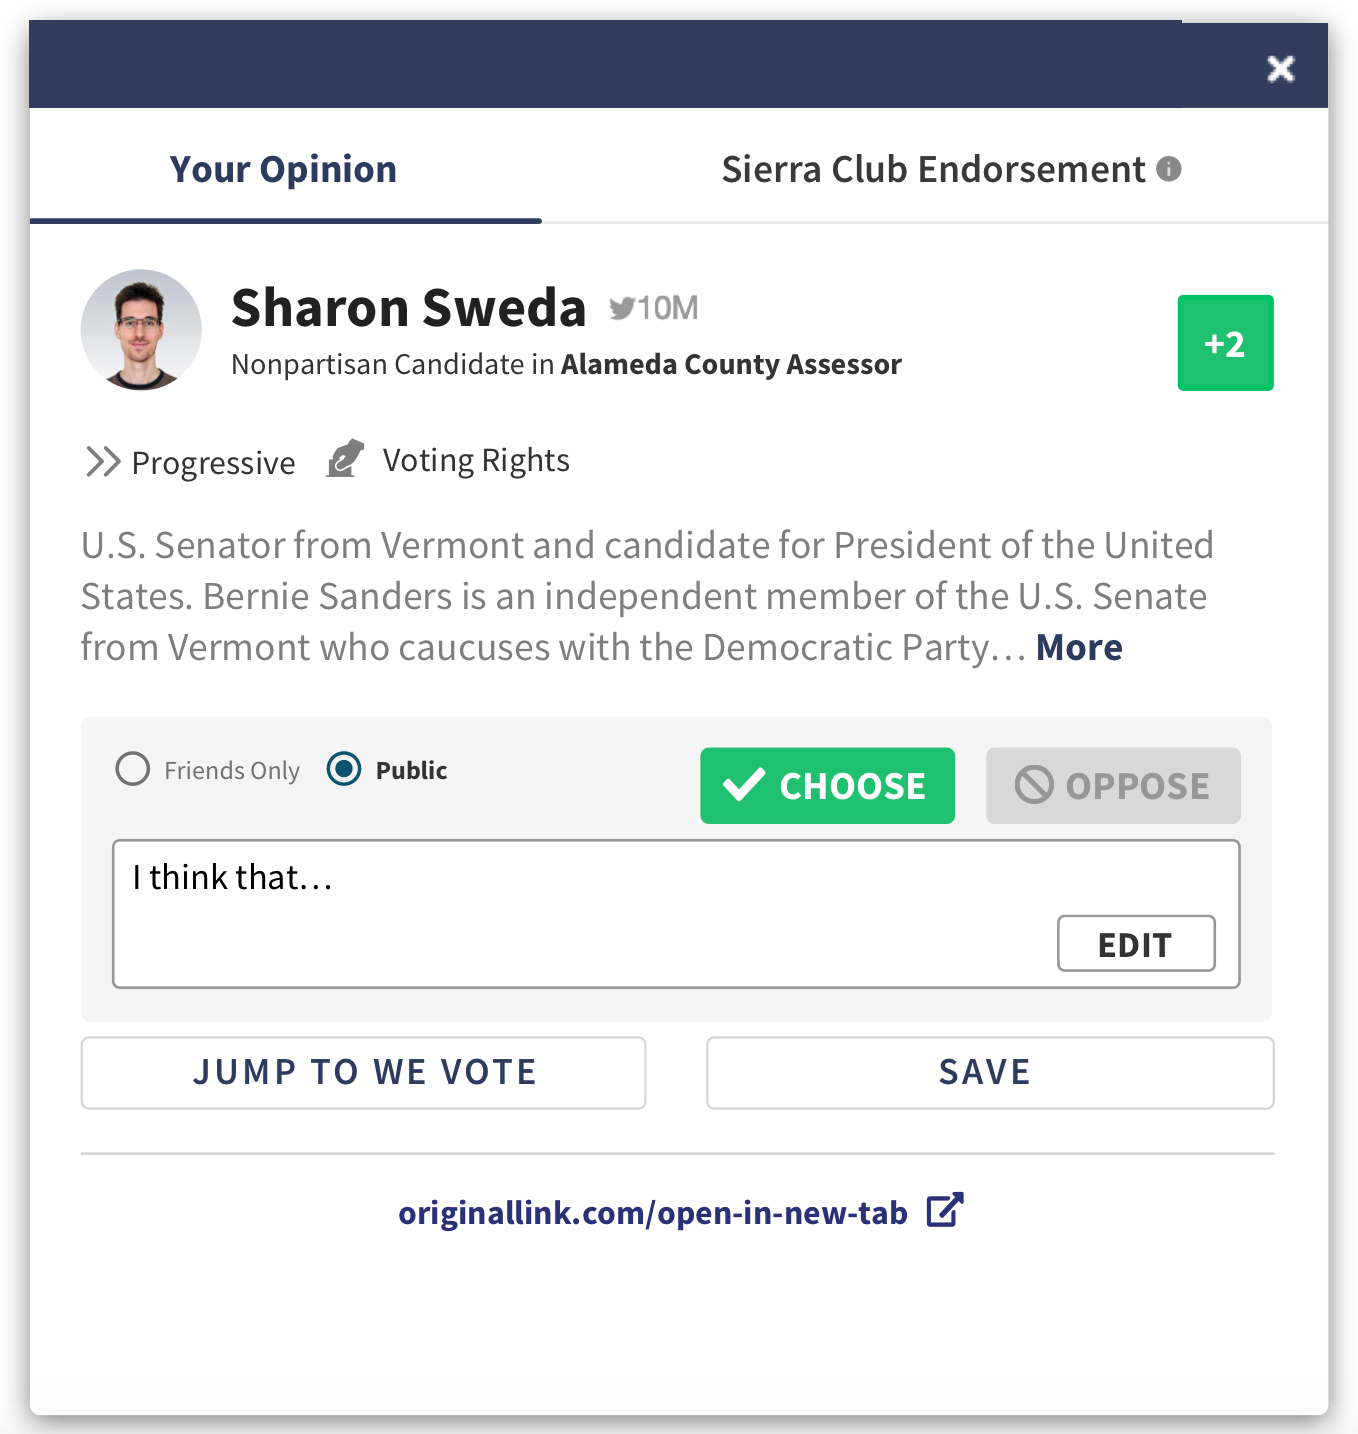Click inside the 'I think that' comment field
The image size is (1358, 1434).
click(500, 880)
